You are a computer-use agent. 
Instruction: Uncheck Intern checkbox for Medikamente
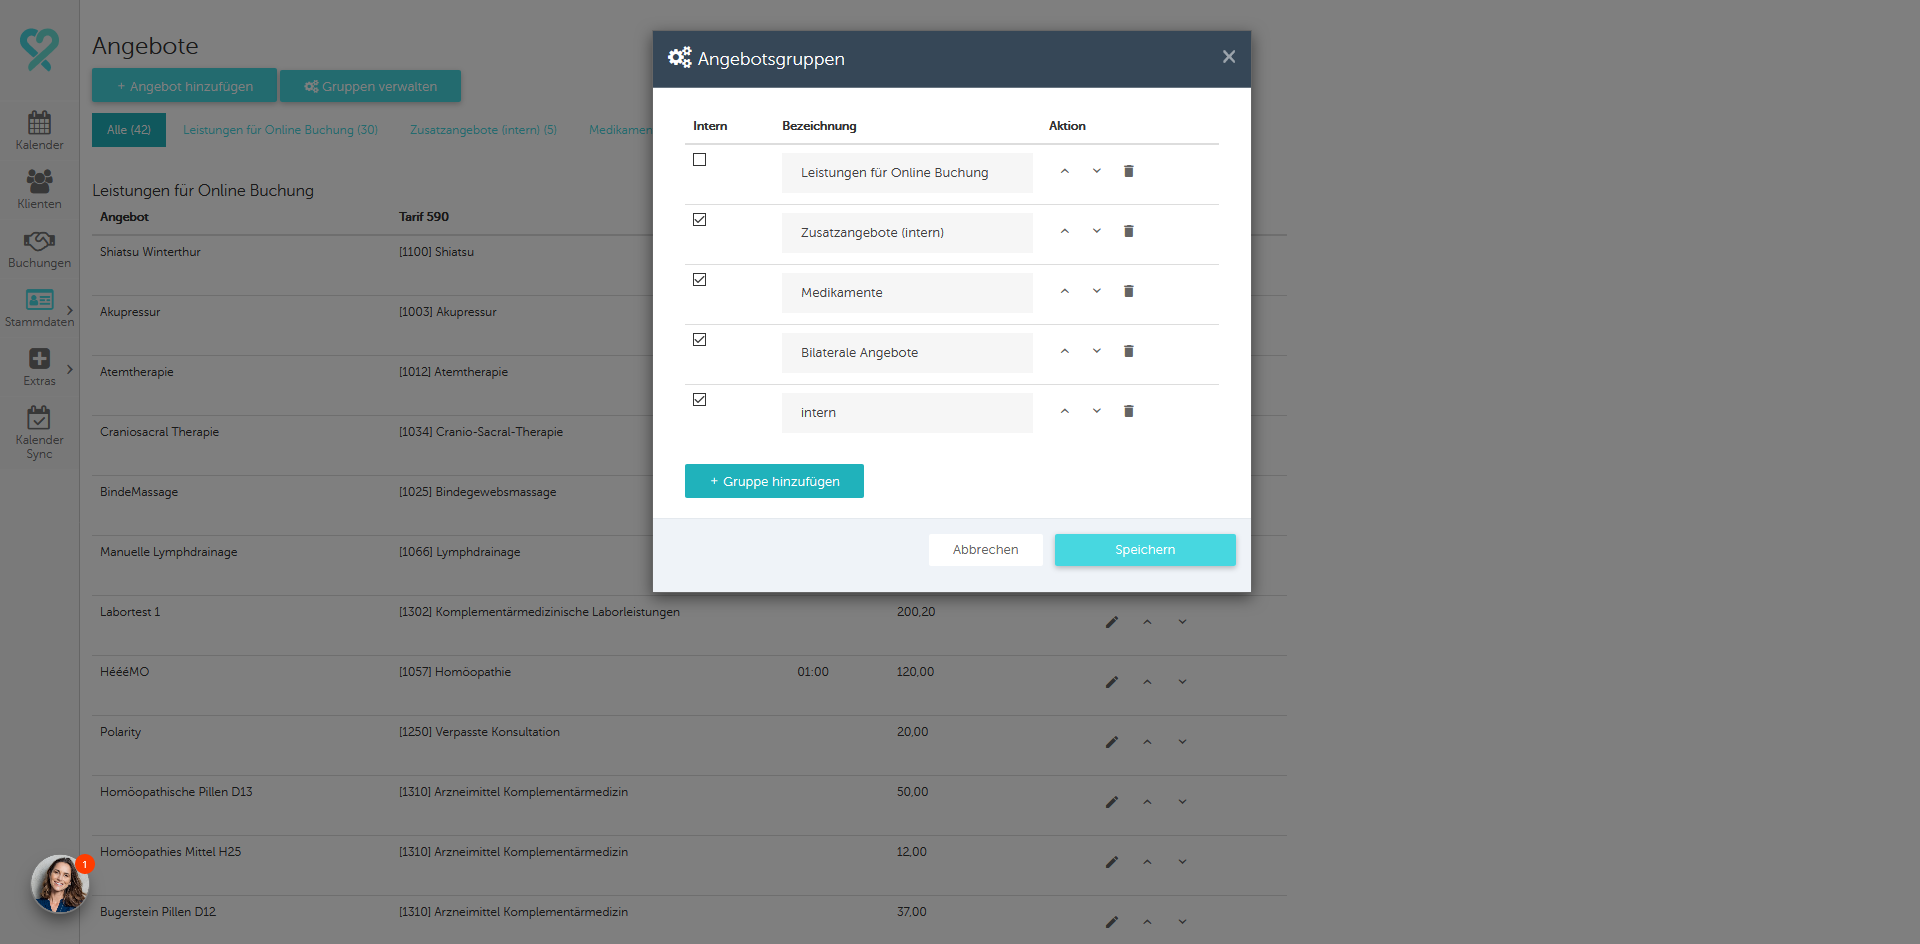pos(700,280)
